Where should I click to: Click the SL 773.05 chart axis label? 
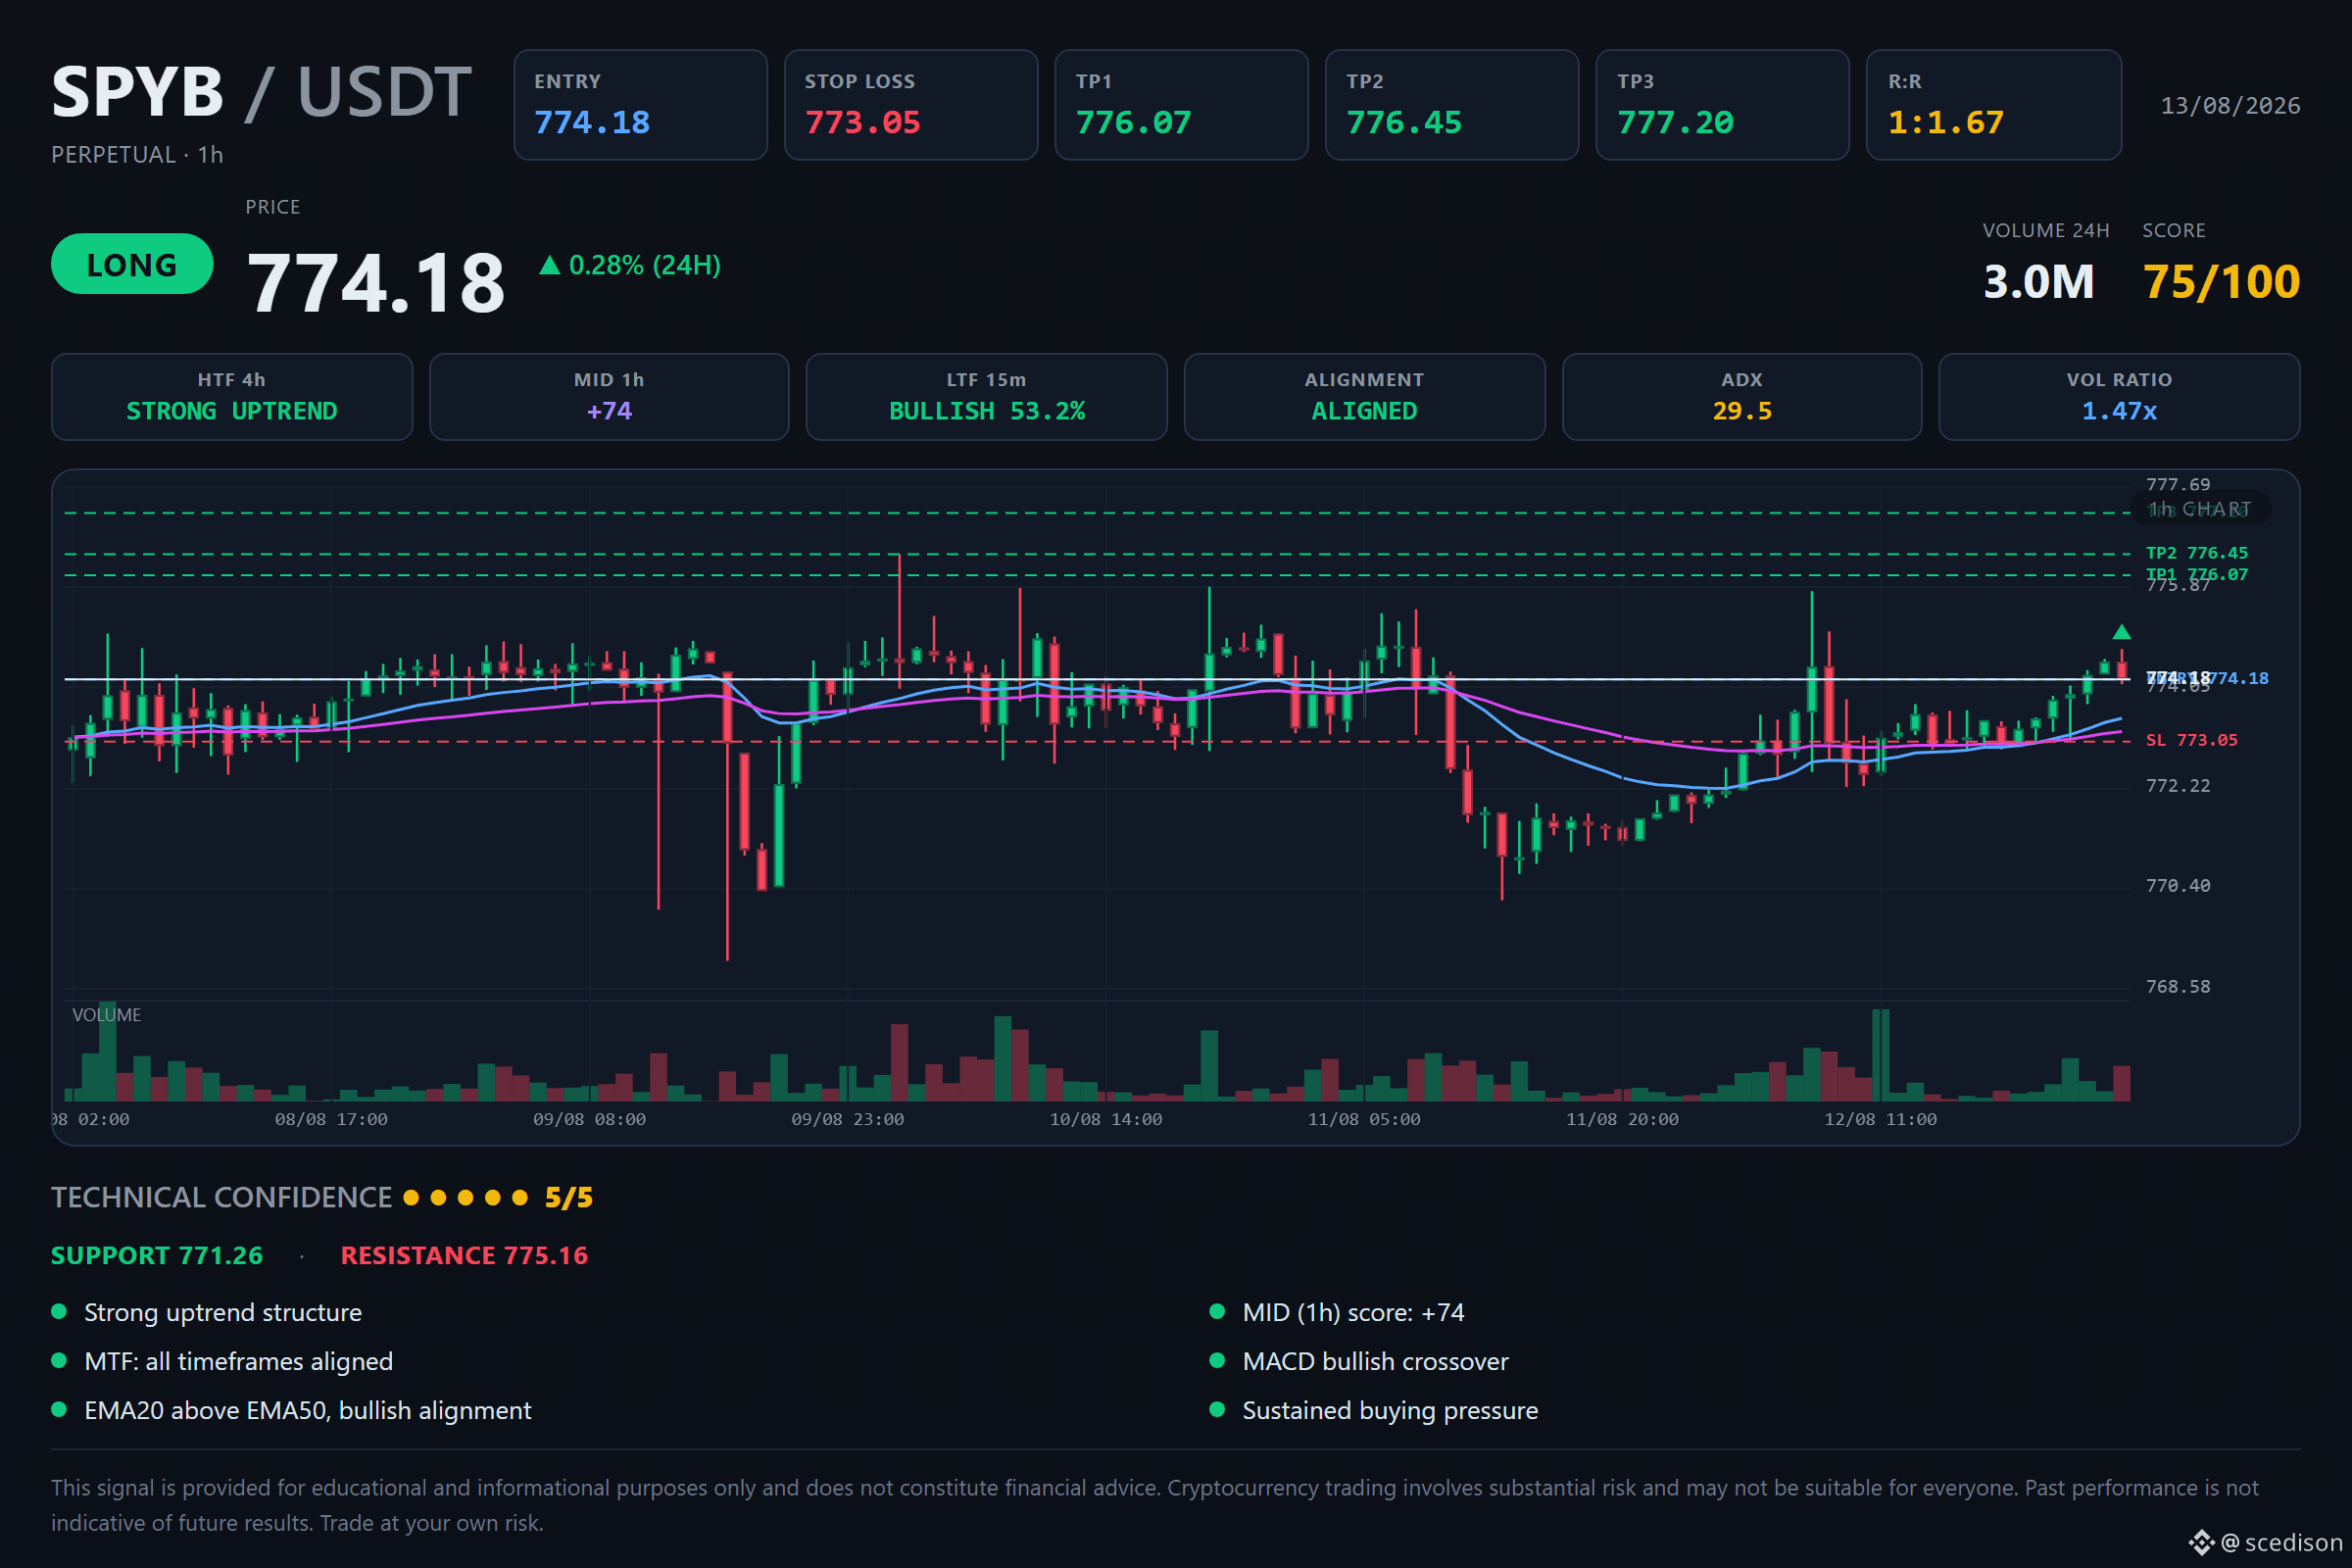point(2192,740)
